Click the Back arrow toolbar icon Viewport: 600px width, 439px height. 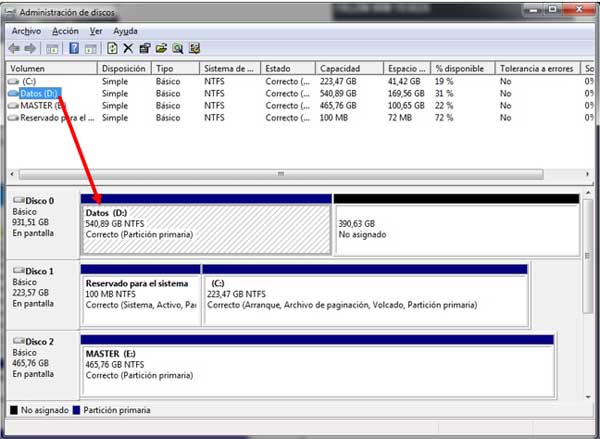coord(14,48)
